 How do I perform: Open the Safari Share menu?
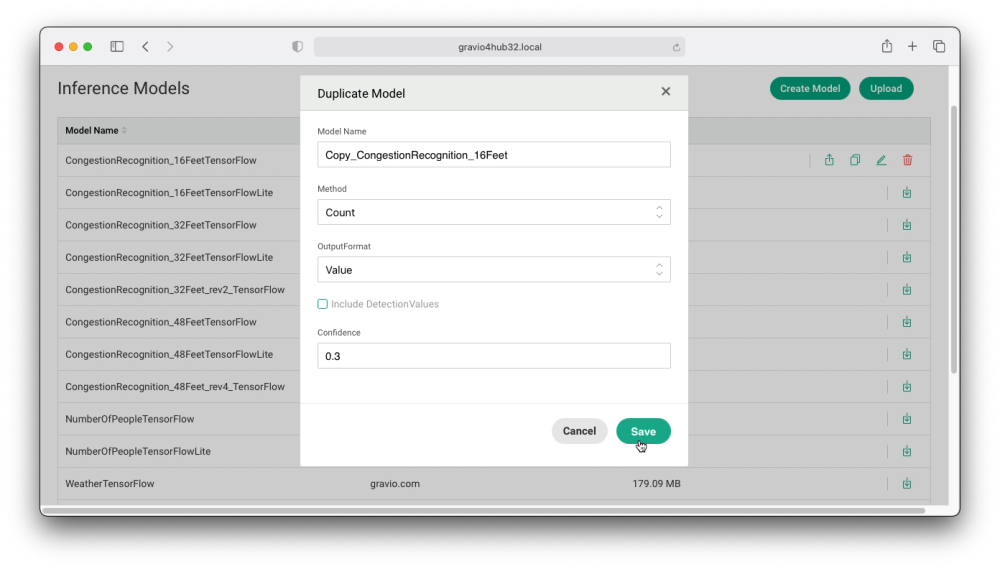pos(886,46)
